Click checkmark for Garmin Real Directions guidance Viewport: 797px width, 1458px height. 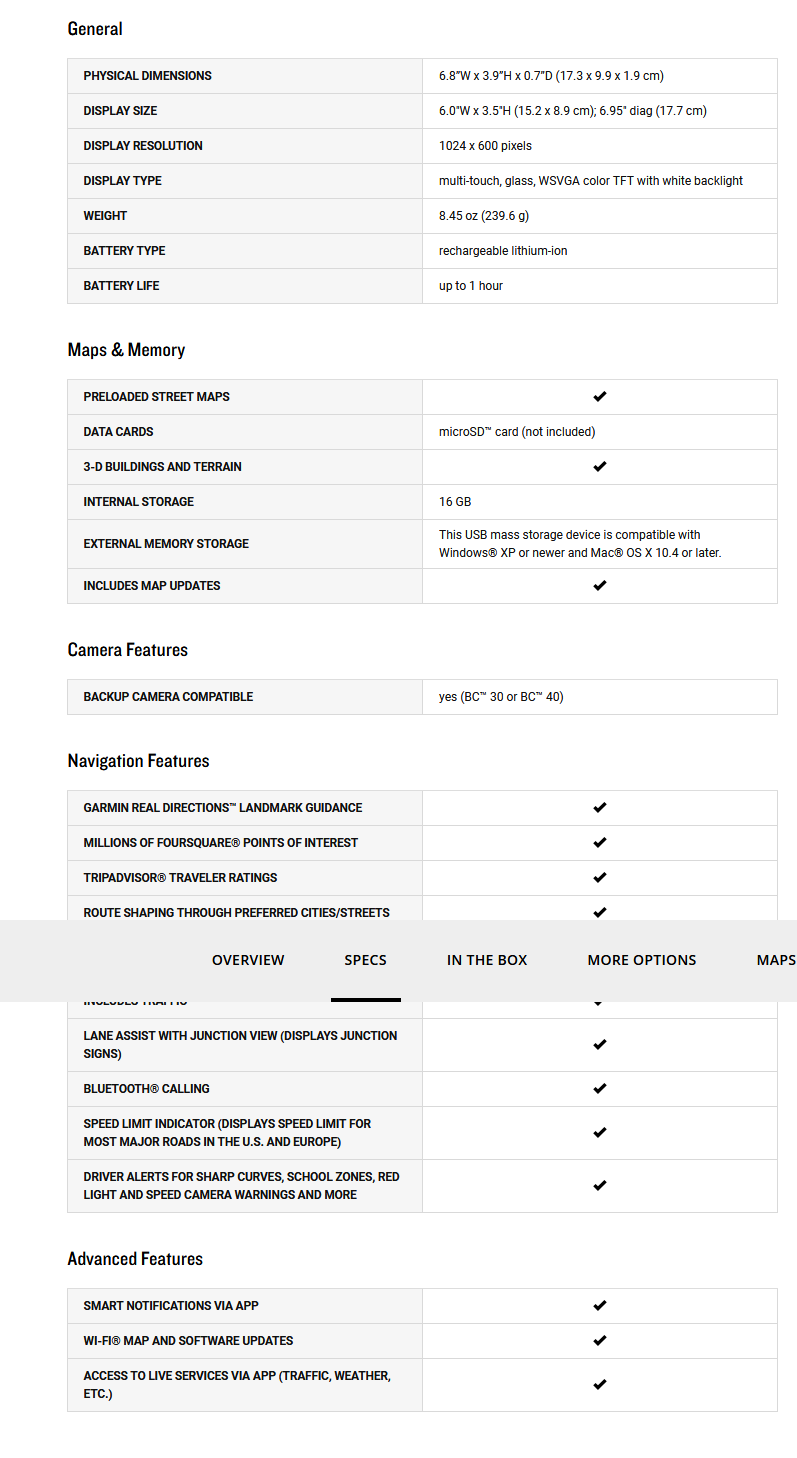click(600, 808)
